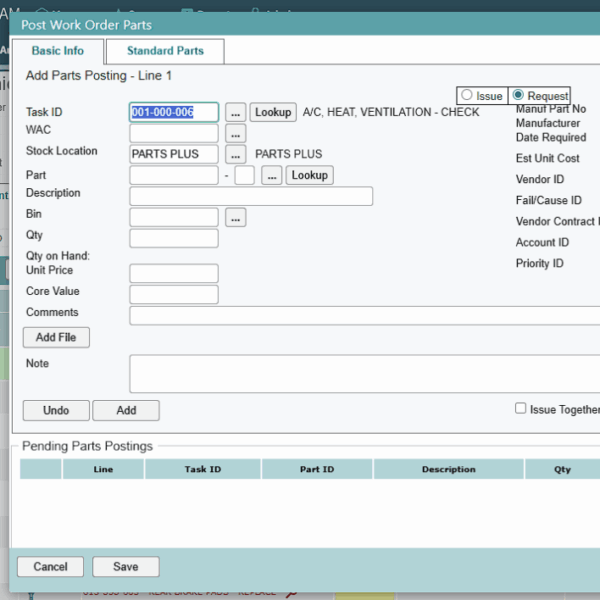Click the Cancel button
Screen dimensions: 600x600
[x=51, y=566]
